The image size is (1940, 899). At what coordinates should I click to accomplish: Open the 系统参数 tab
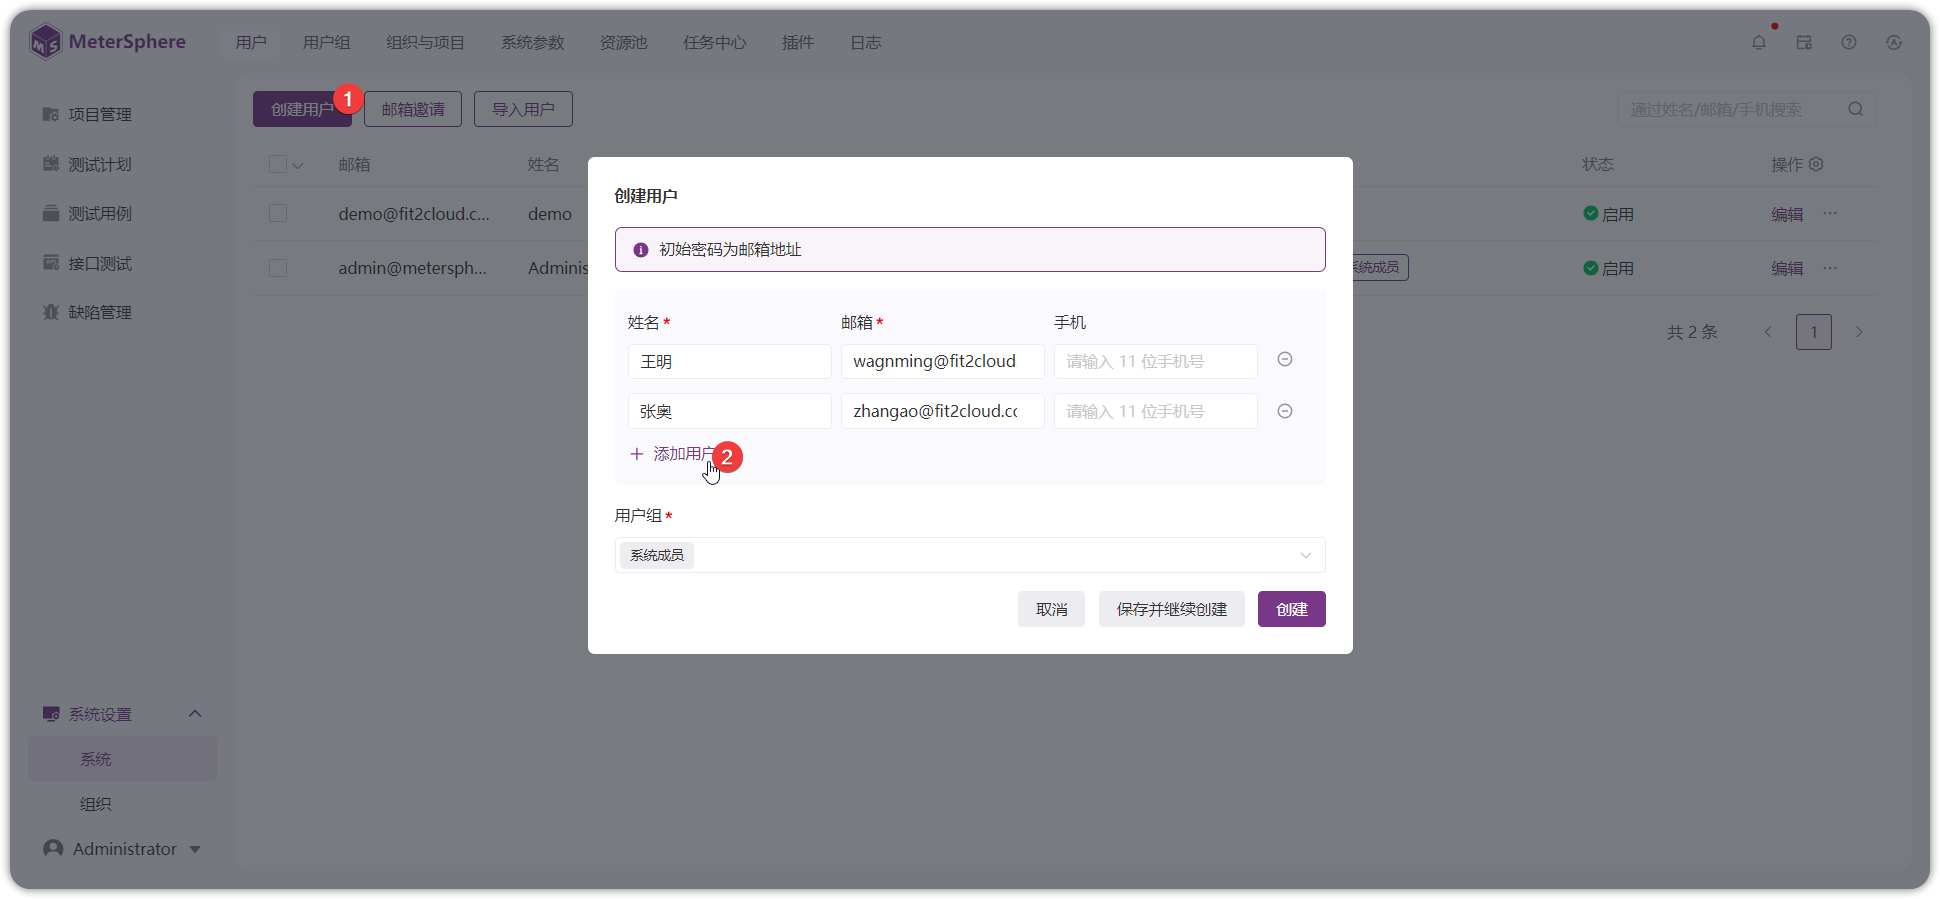(533, 42)
